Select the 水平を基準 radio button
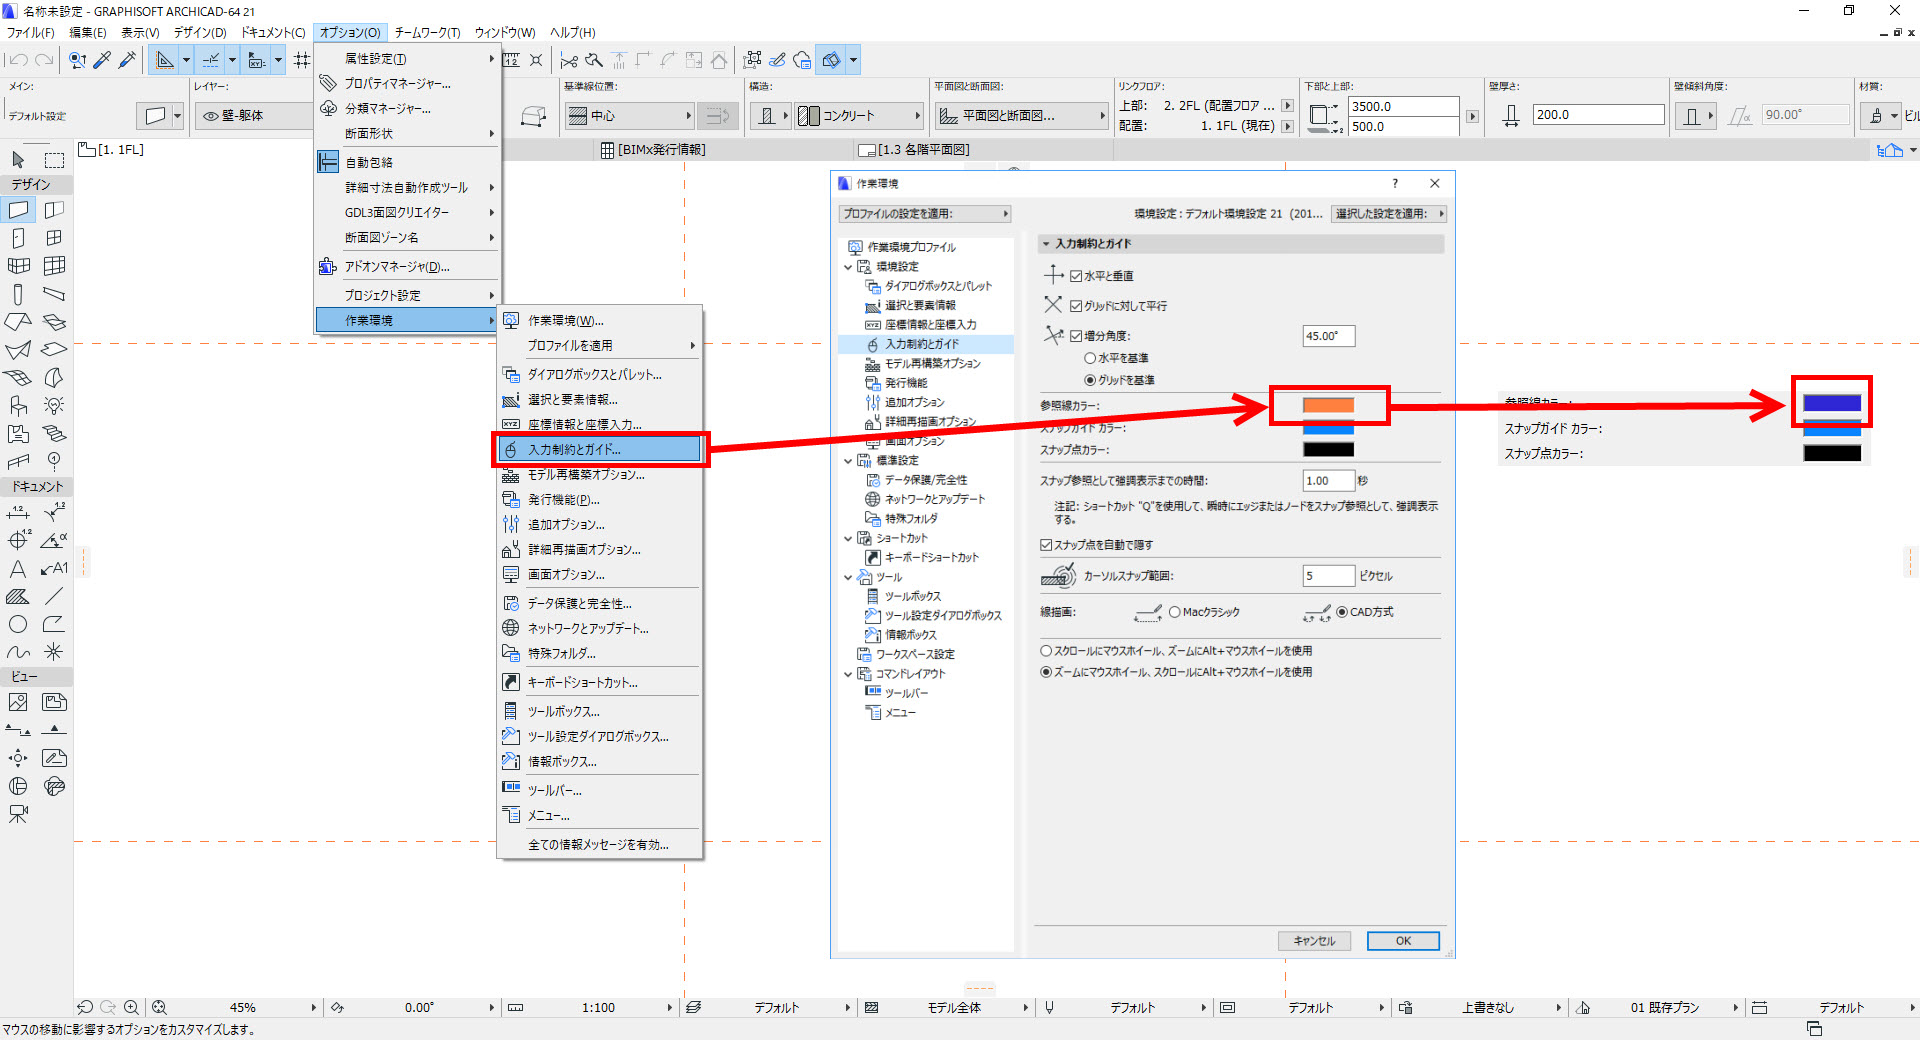Image resolution: width=1920 pixels, height=1040 pixels. click(1090, 358)
